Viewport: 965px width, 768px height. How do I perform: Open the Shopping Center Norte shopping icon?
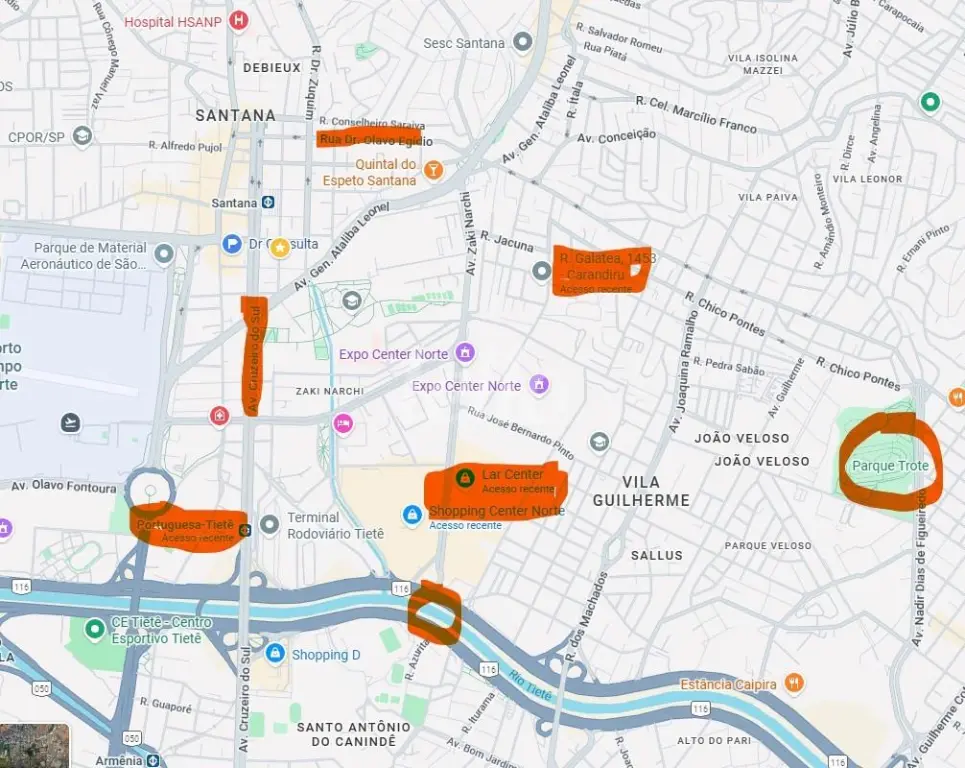pyautogui.click(x=412, y=514)
